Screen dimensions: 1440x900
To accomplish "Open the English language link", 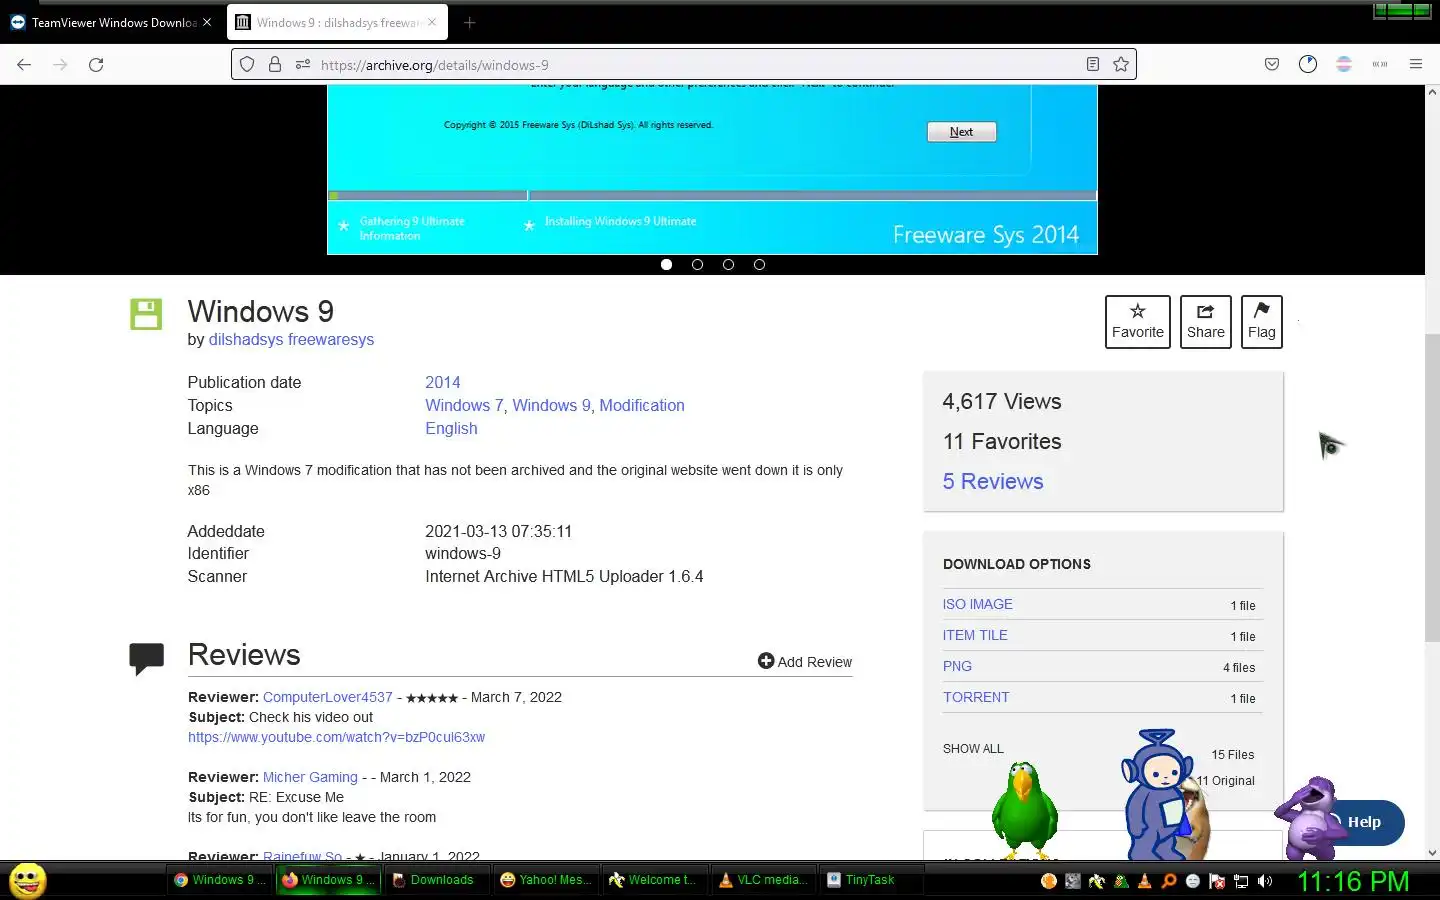I will (451, 429).
